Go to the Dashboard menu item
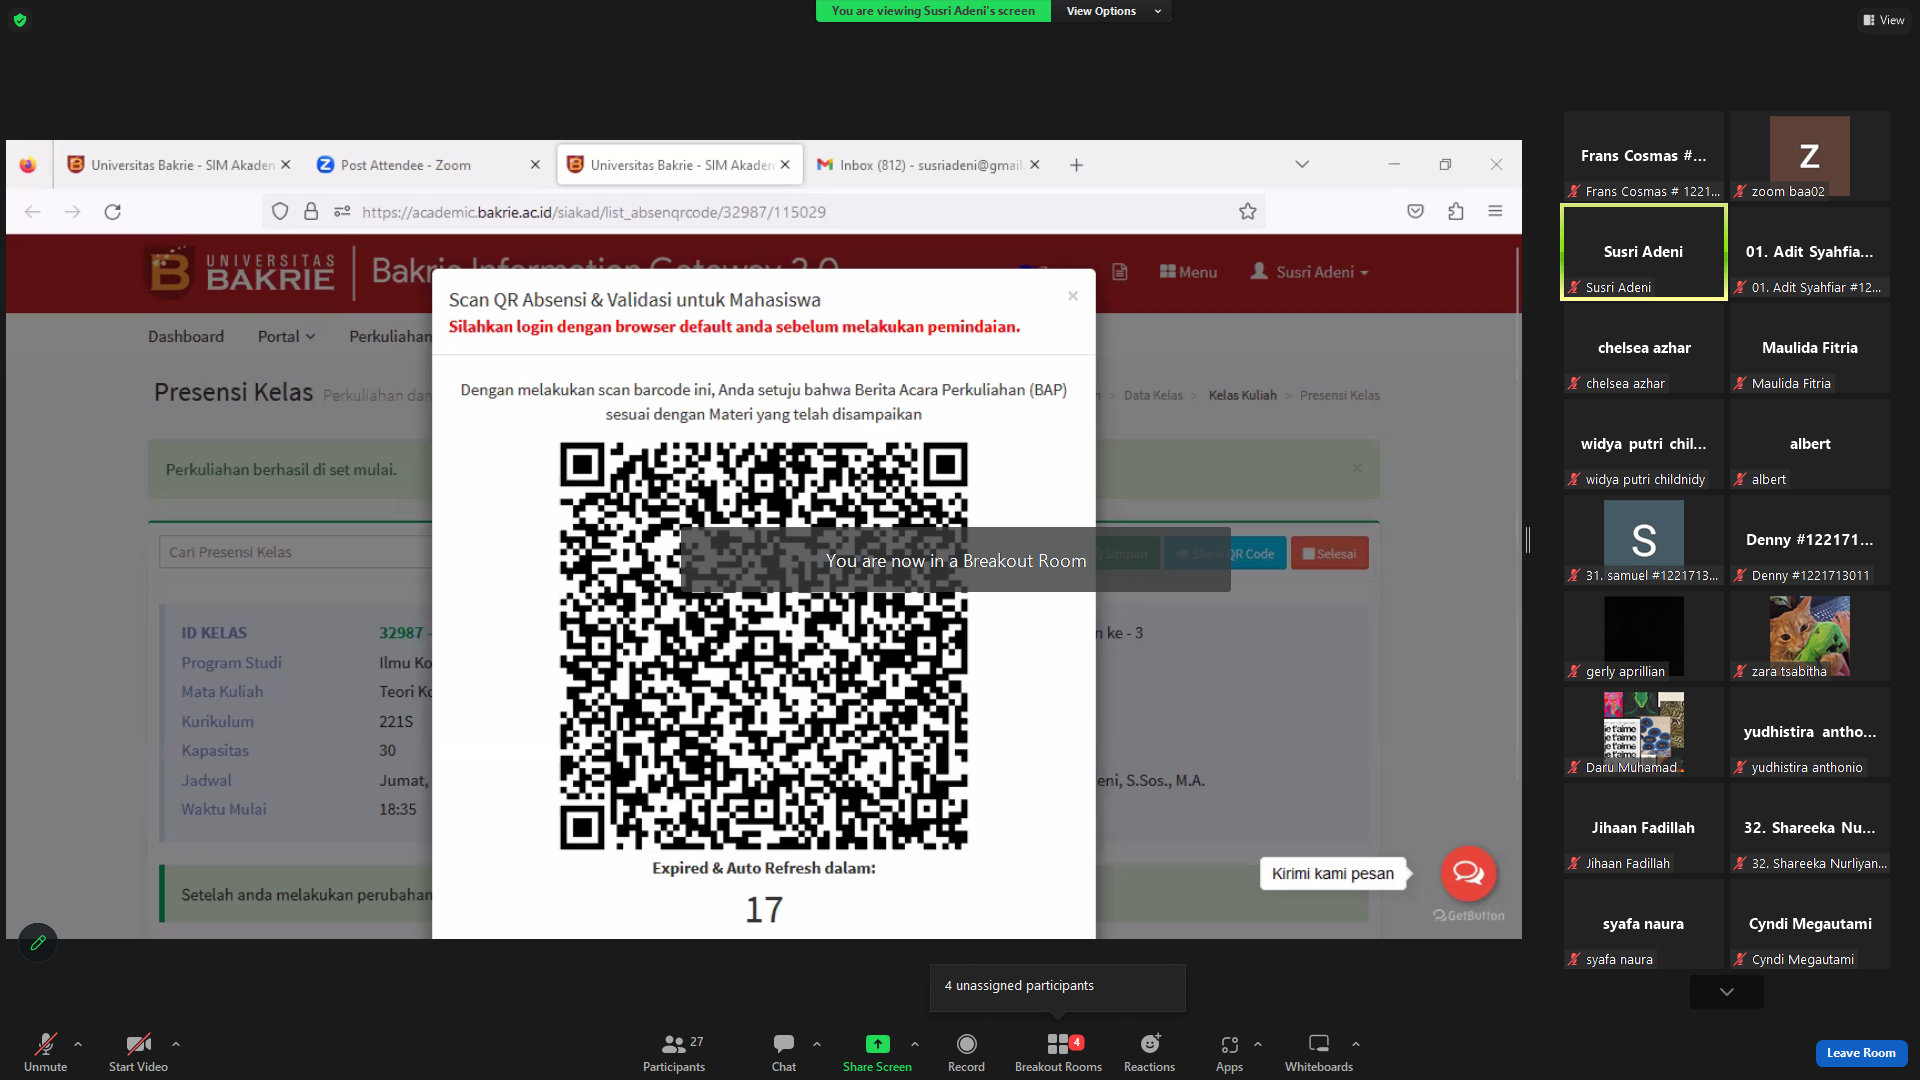The height and width of the screenshot is (1080, 1920). 186,337
